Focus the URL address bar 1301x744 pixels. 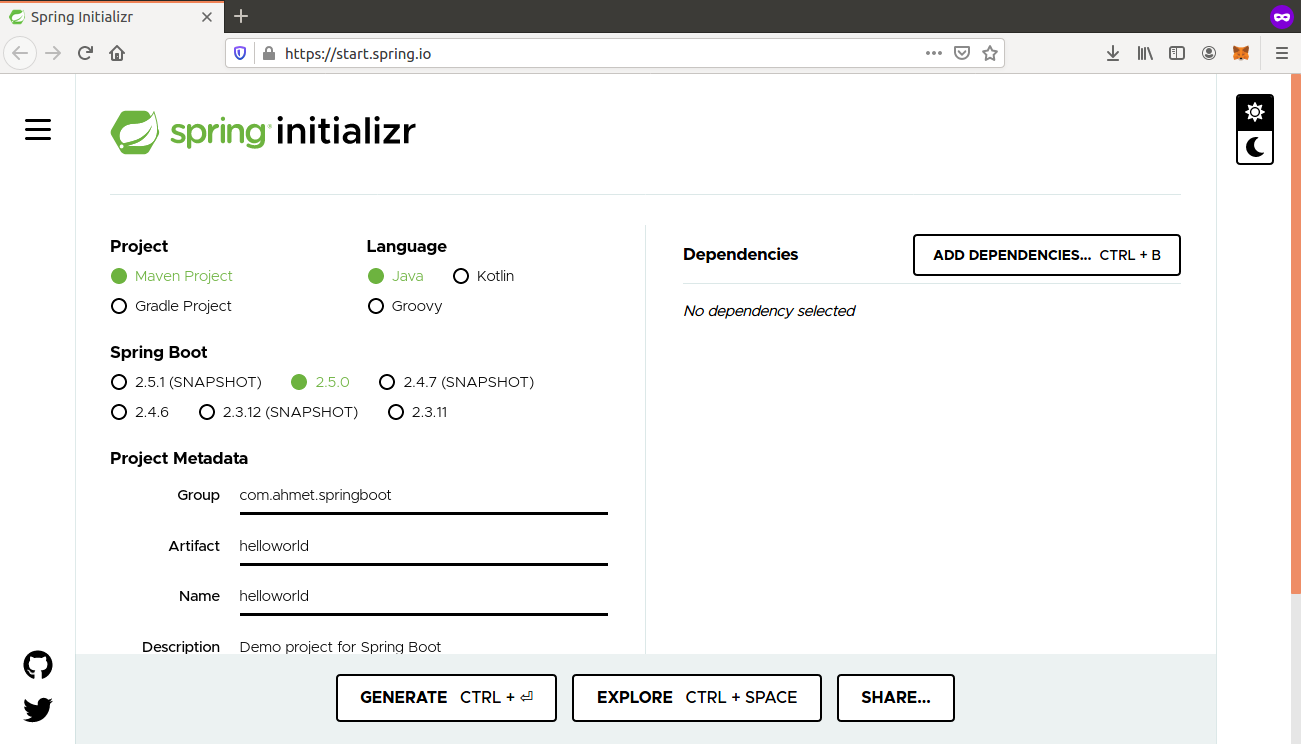(600, 53)
